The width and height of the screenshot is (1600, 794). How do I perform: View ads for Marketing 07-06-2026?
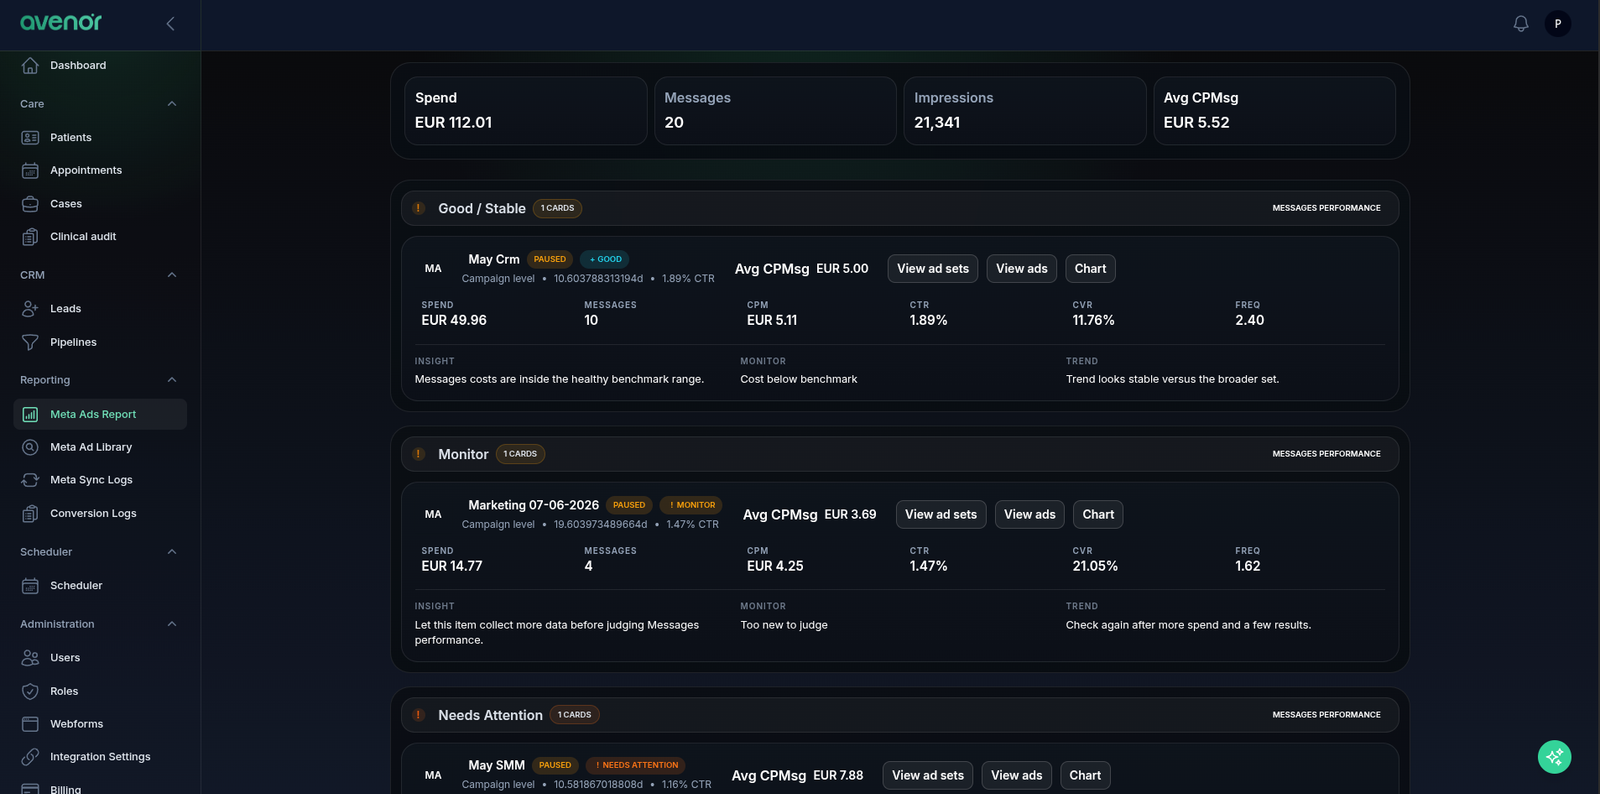1030,514
